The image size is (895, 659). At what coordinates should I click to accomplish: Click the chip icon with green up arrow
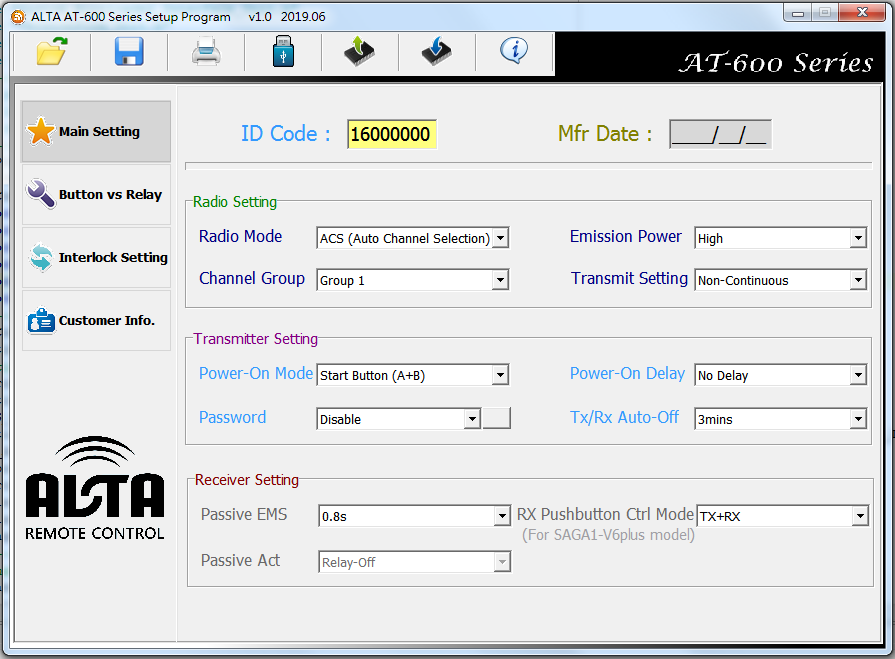pos(360,52)
